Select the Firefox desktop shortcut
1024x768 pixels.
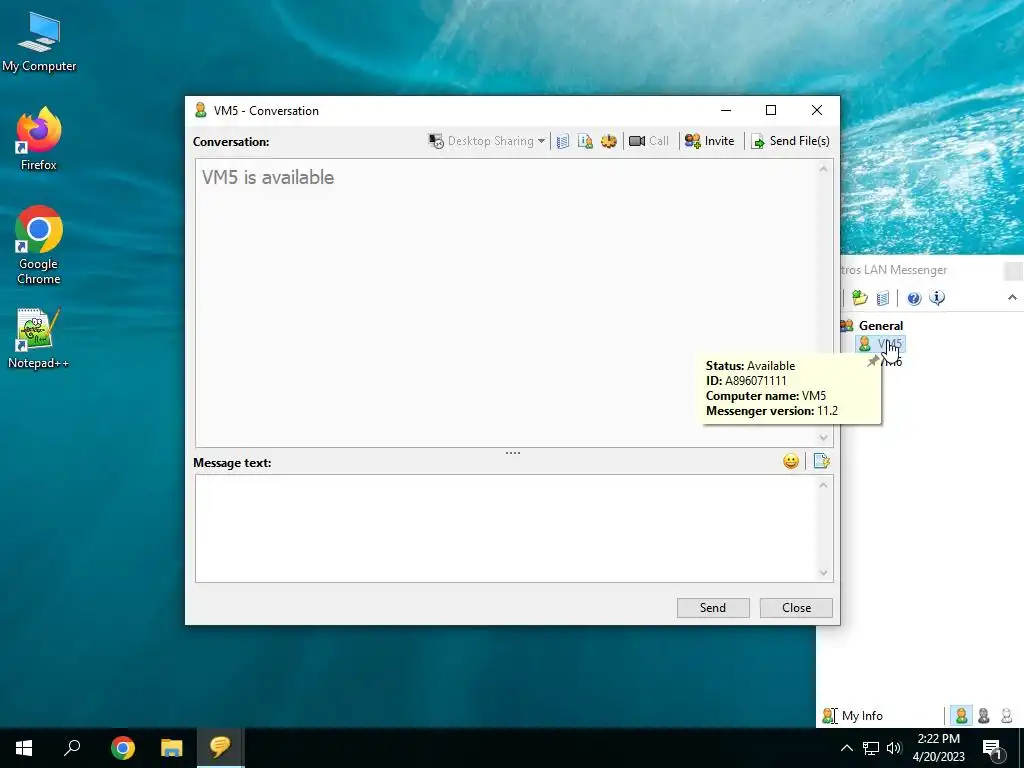coord(39,138)
